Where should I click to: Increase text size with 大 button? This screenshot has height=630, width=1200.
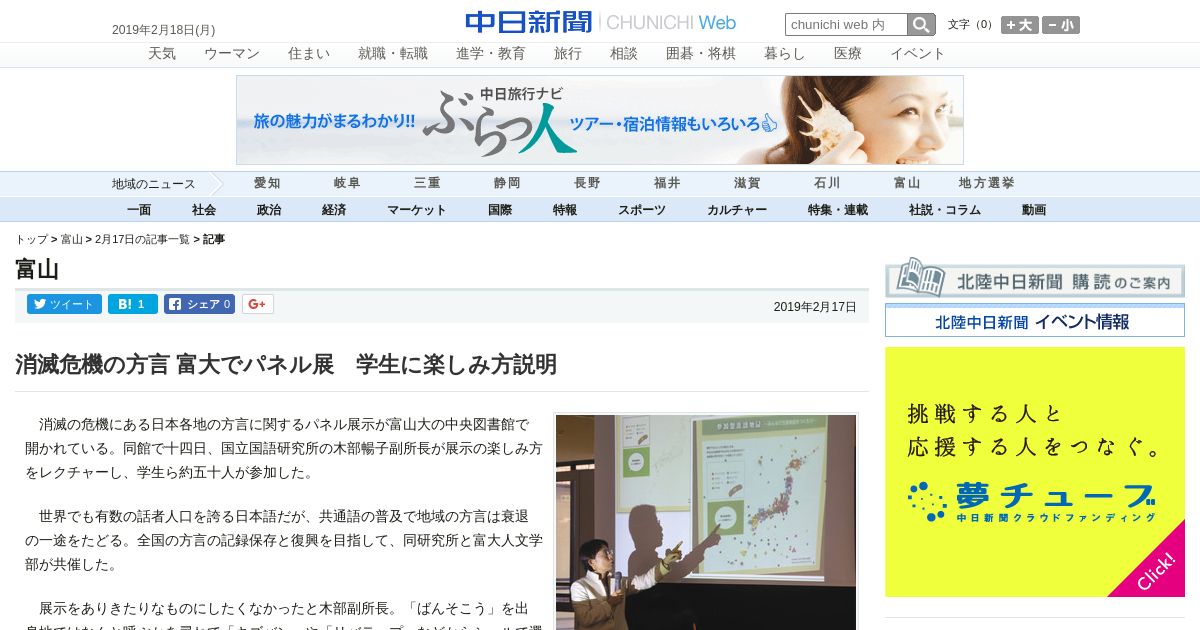(x=1020, y=25)
